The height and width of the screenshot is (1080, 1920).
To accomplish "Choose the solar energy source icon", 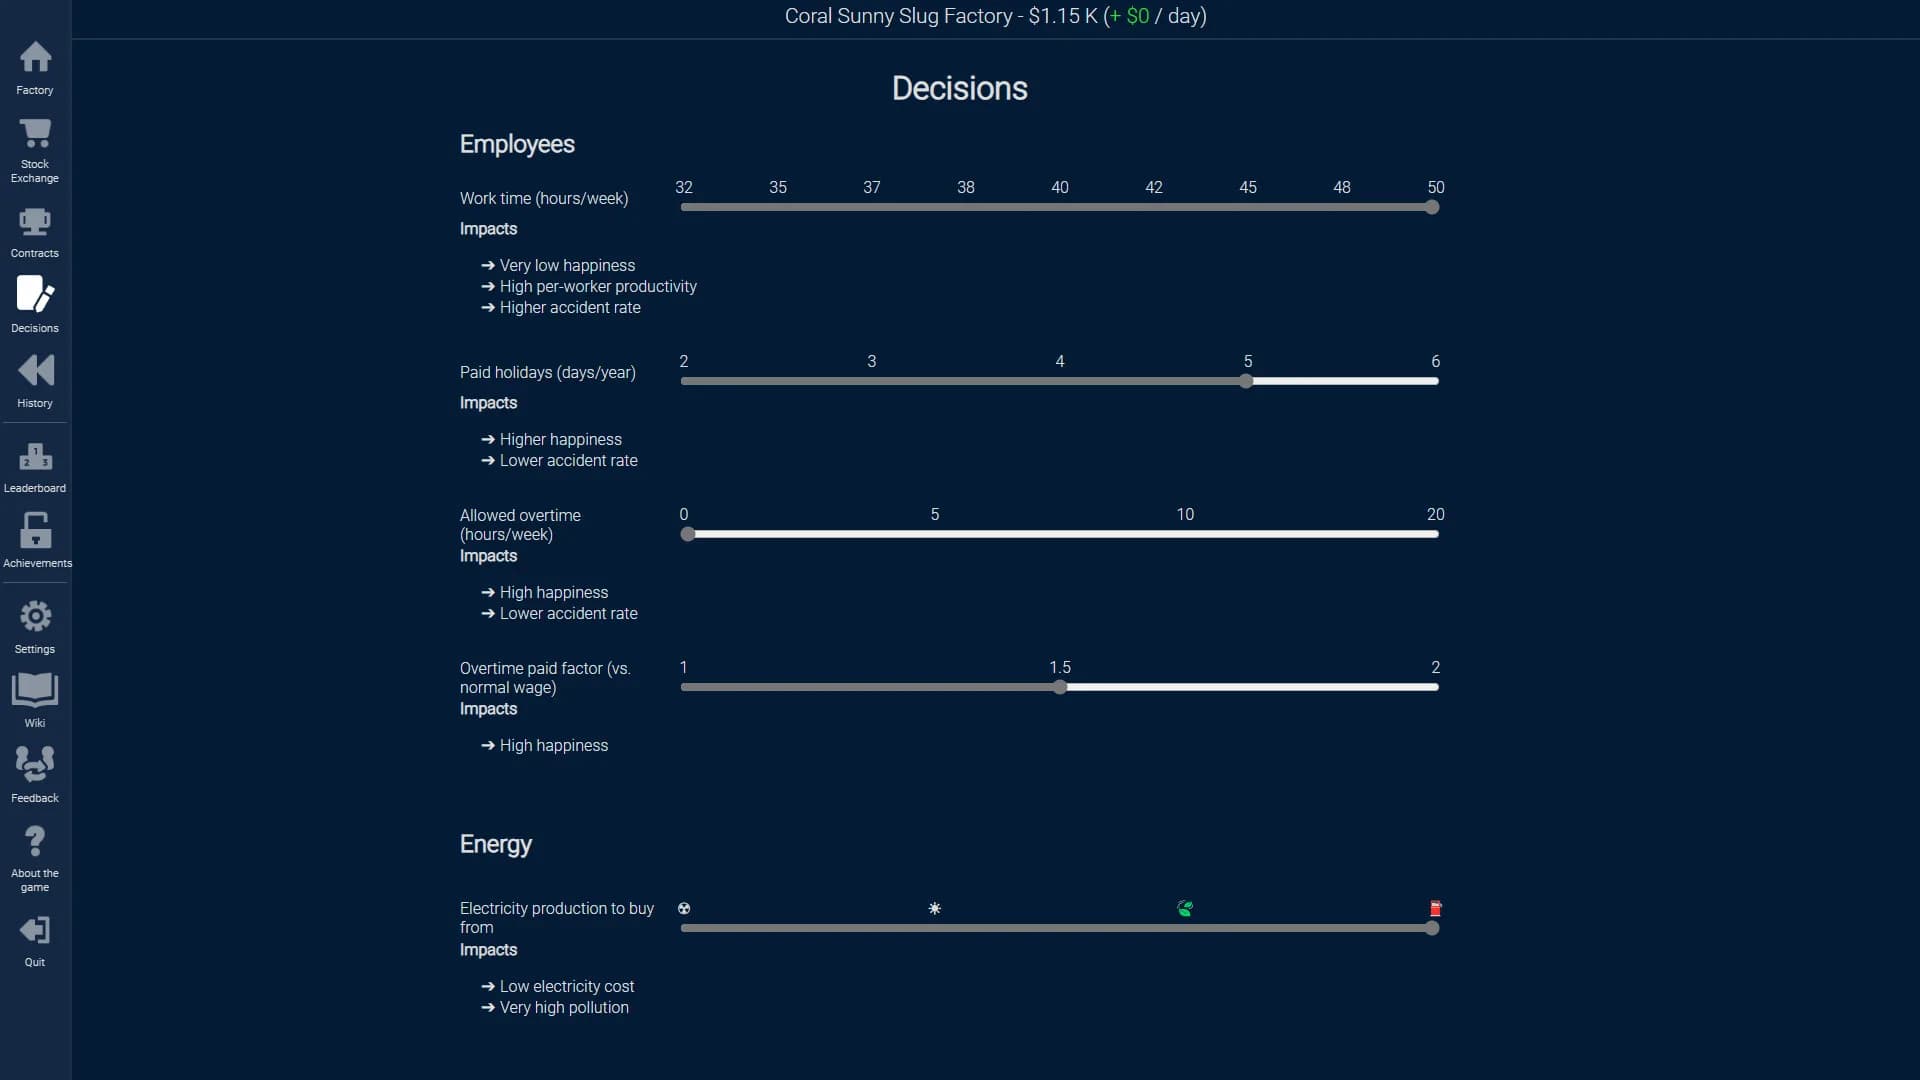I will (x=934, y=909).
